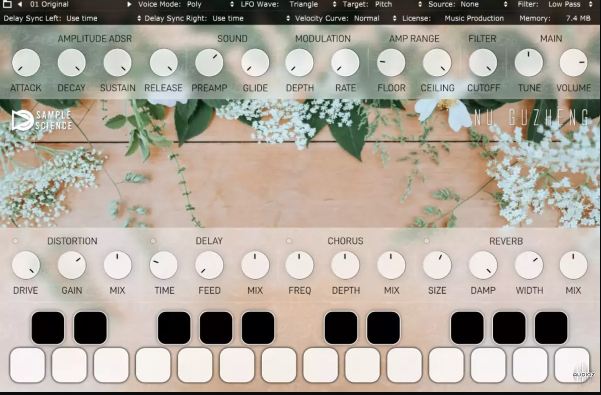601x395 pixels.
Task: Enable the Reverb effect toggle
Action: pyautogui.click(x=426, y=241)
